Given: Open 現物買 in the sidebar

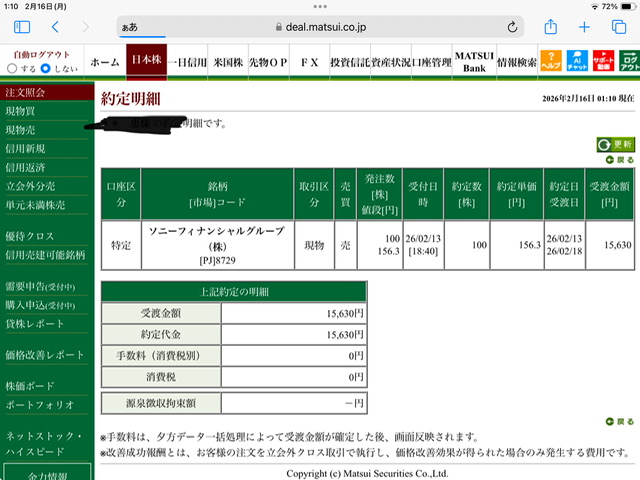Looking at the screenshot, I should click(20, 111).
